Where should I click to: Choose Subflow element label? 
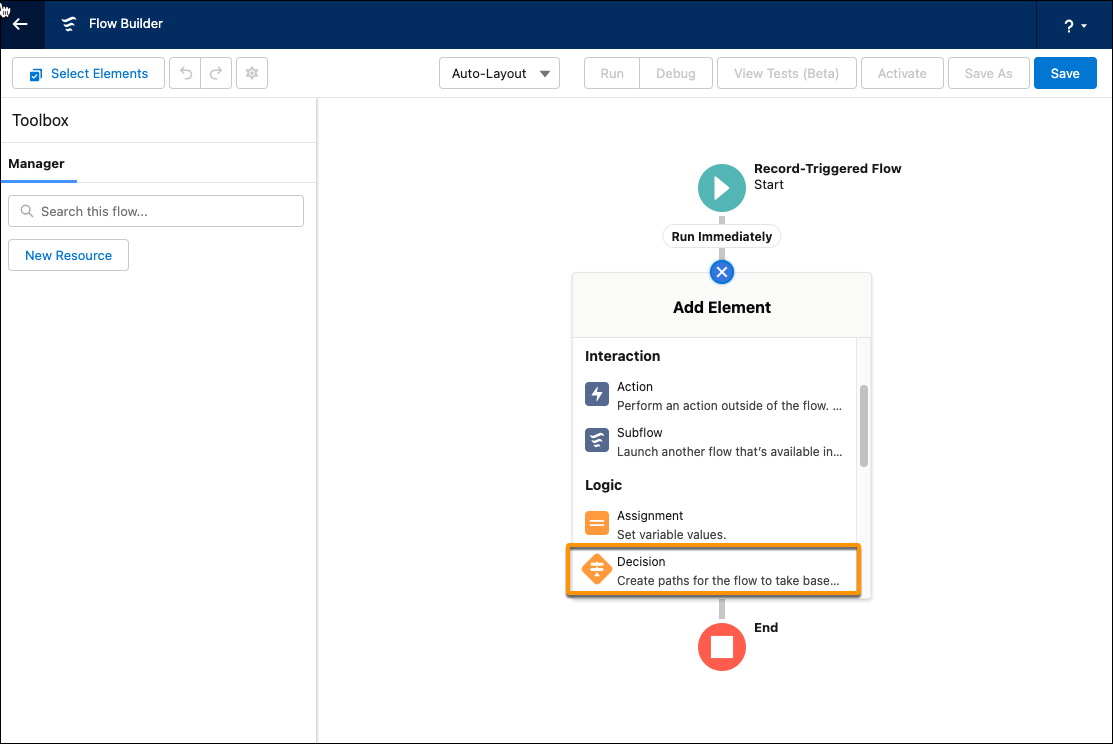(640, 432)
